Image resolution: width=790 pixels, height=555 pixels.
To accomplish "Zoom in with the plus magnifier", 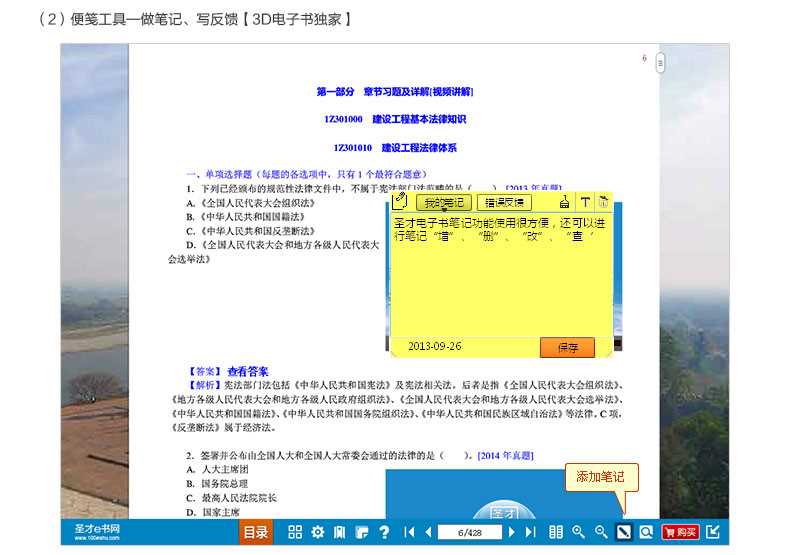I will pyautogui.click(x=578, y=532).
